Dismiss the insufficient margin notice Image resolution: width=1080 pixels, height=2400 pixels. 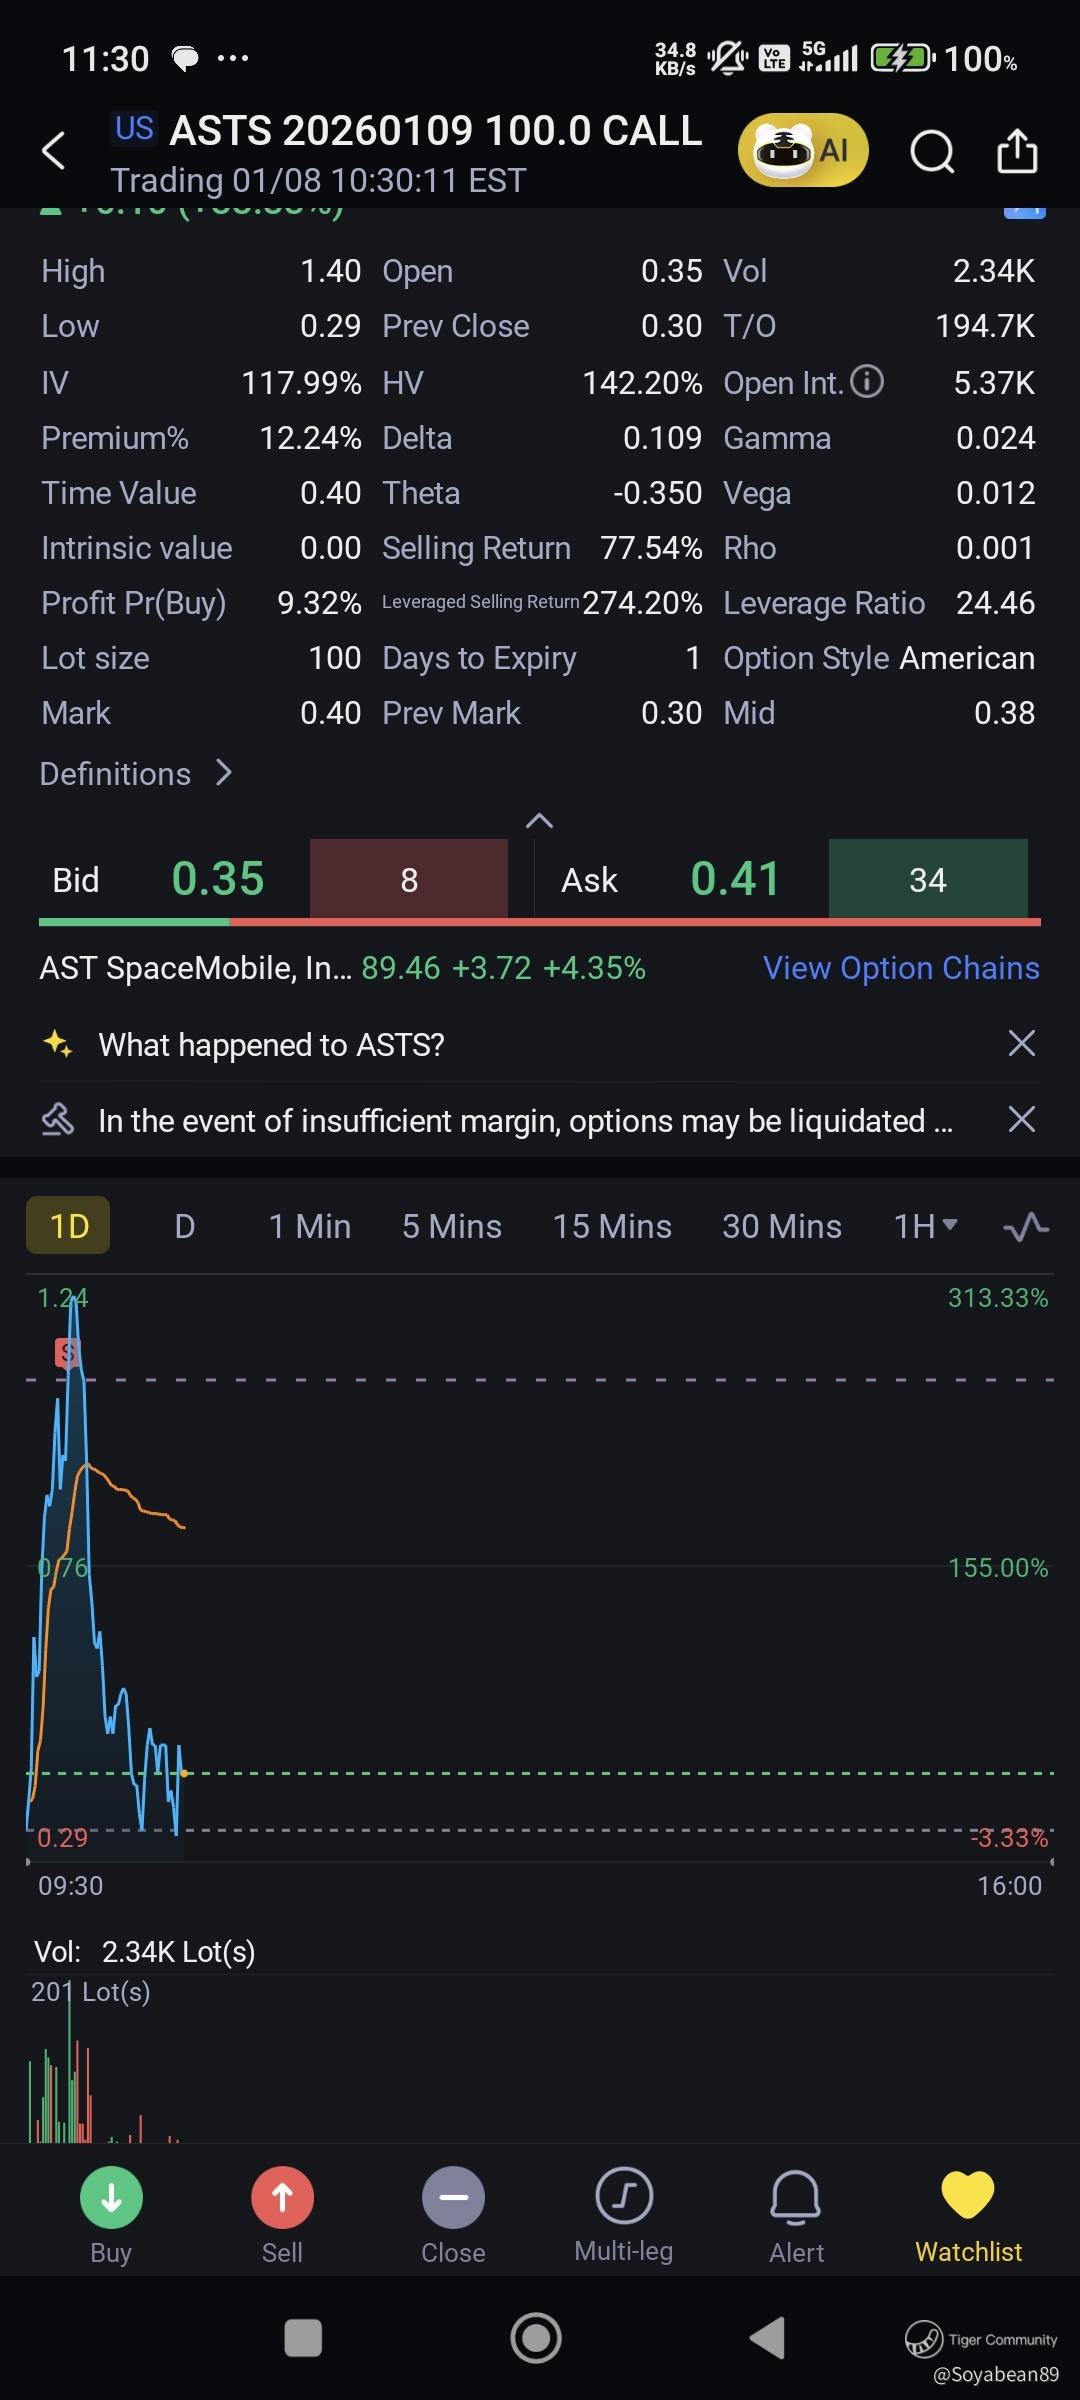coord(1021,1120)
